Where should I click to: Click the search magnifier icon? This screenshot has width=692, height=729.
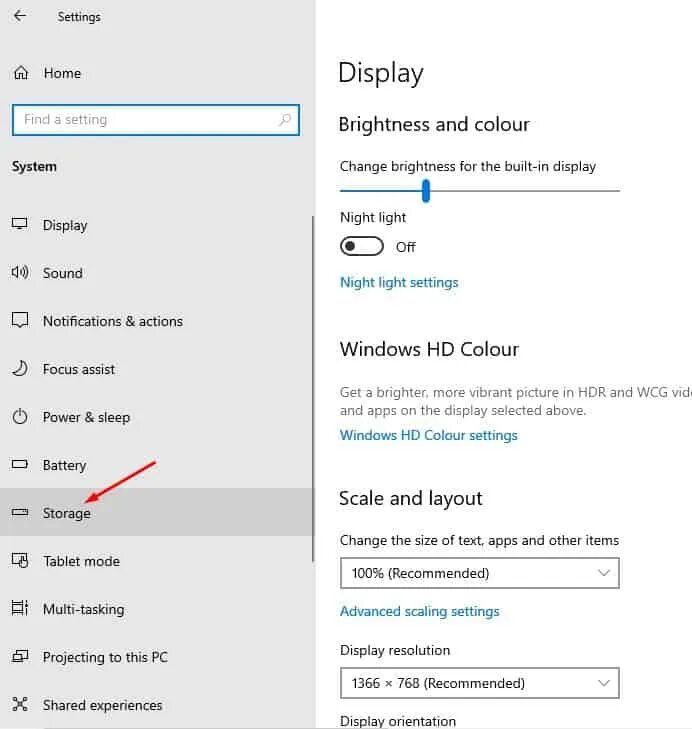click(x=285, y=120)
